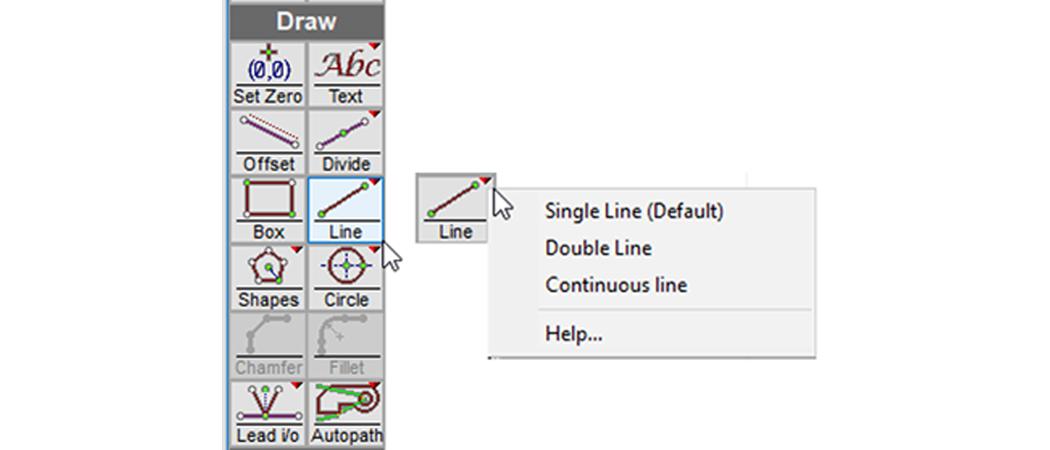Image resolution: width=1050 pixels, height=450 pixels.
Task: Open the Shapes tool
Action: (267, 277)
